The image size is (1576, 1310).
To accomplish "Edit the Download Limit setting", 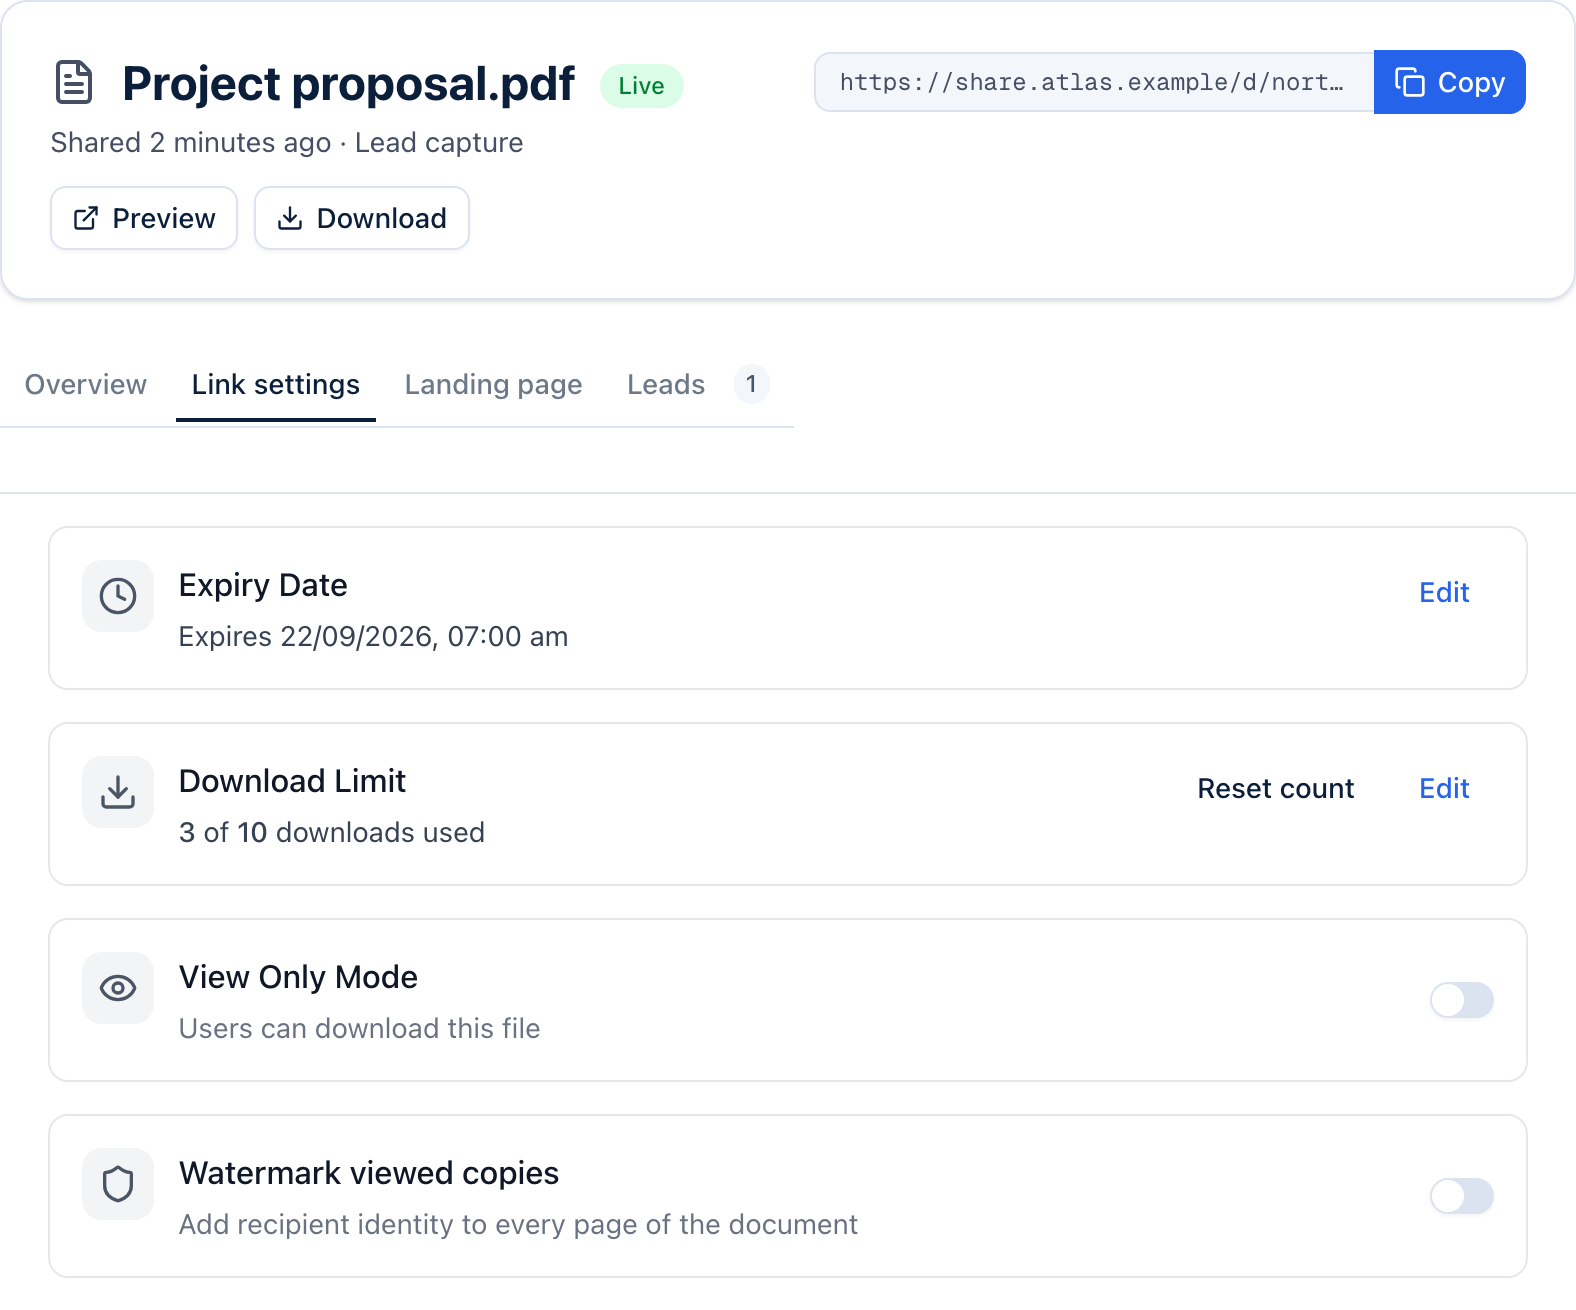I will [1444, 789].
